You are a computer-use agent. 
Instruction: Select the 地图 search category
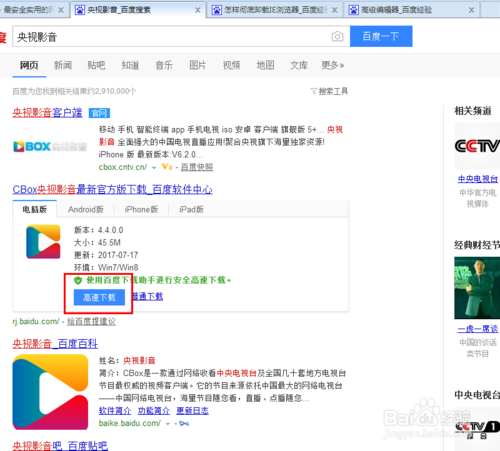[x=265, y=65]
